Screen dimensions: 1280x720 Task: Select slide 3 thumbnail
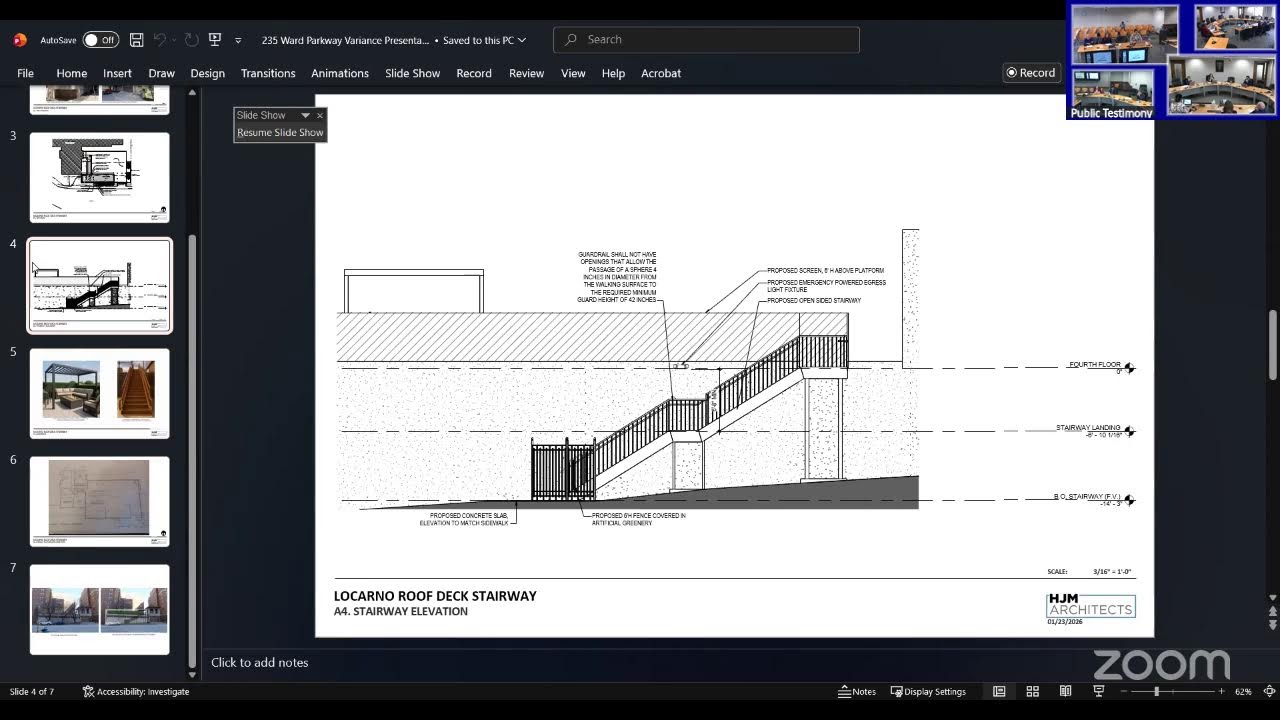[99, 177]
